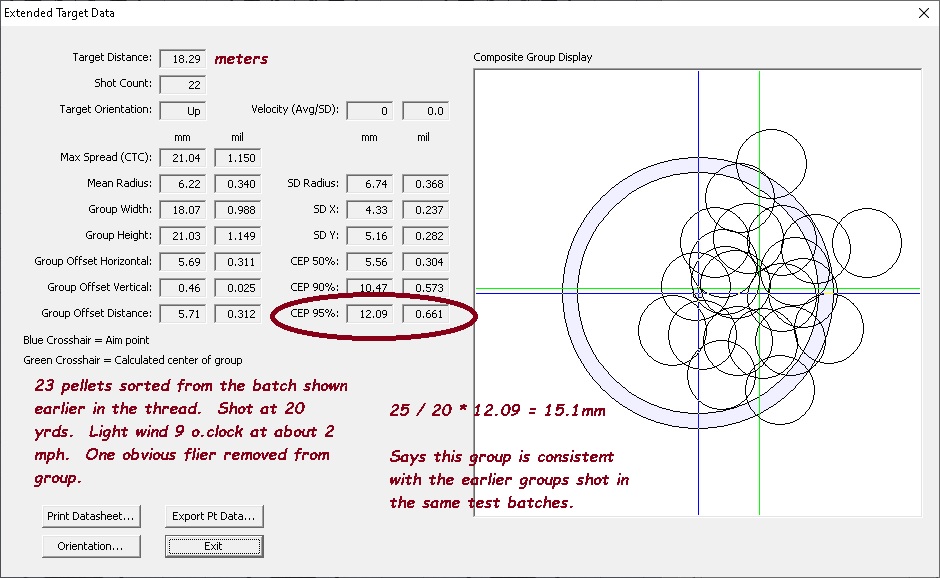The width and height of the screenshot is (940, 578).
Task: Select CEP 95% mm value 12.09
Action: point(370,314)
